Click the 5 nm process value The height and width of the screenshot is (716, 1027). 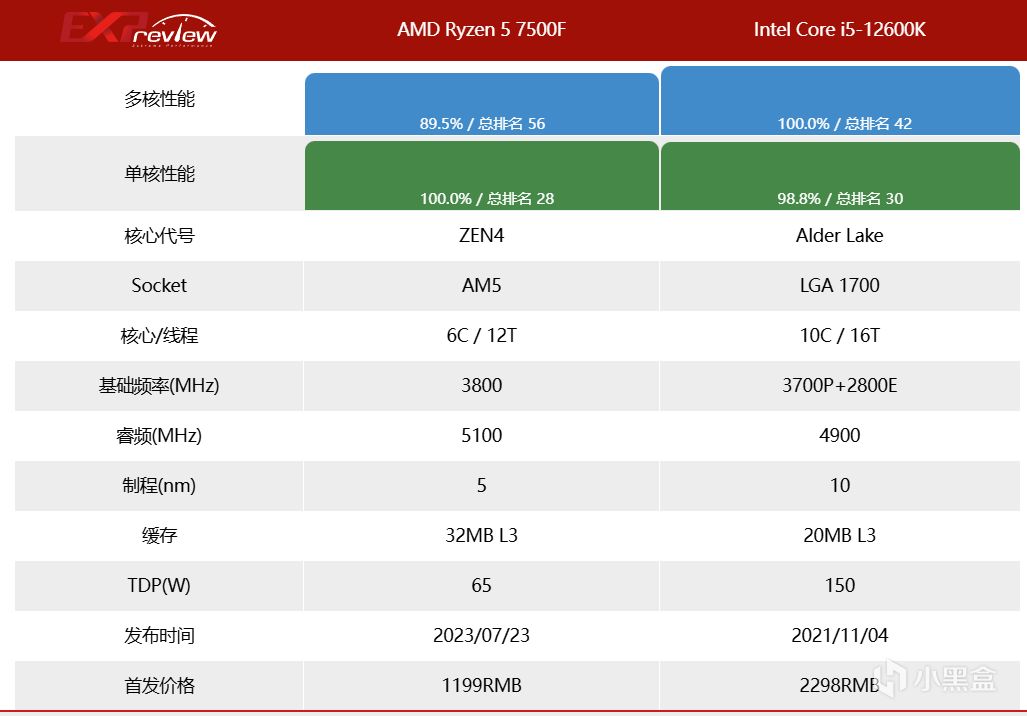[481, 485]
